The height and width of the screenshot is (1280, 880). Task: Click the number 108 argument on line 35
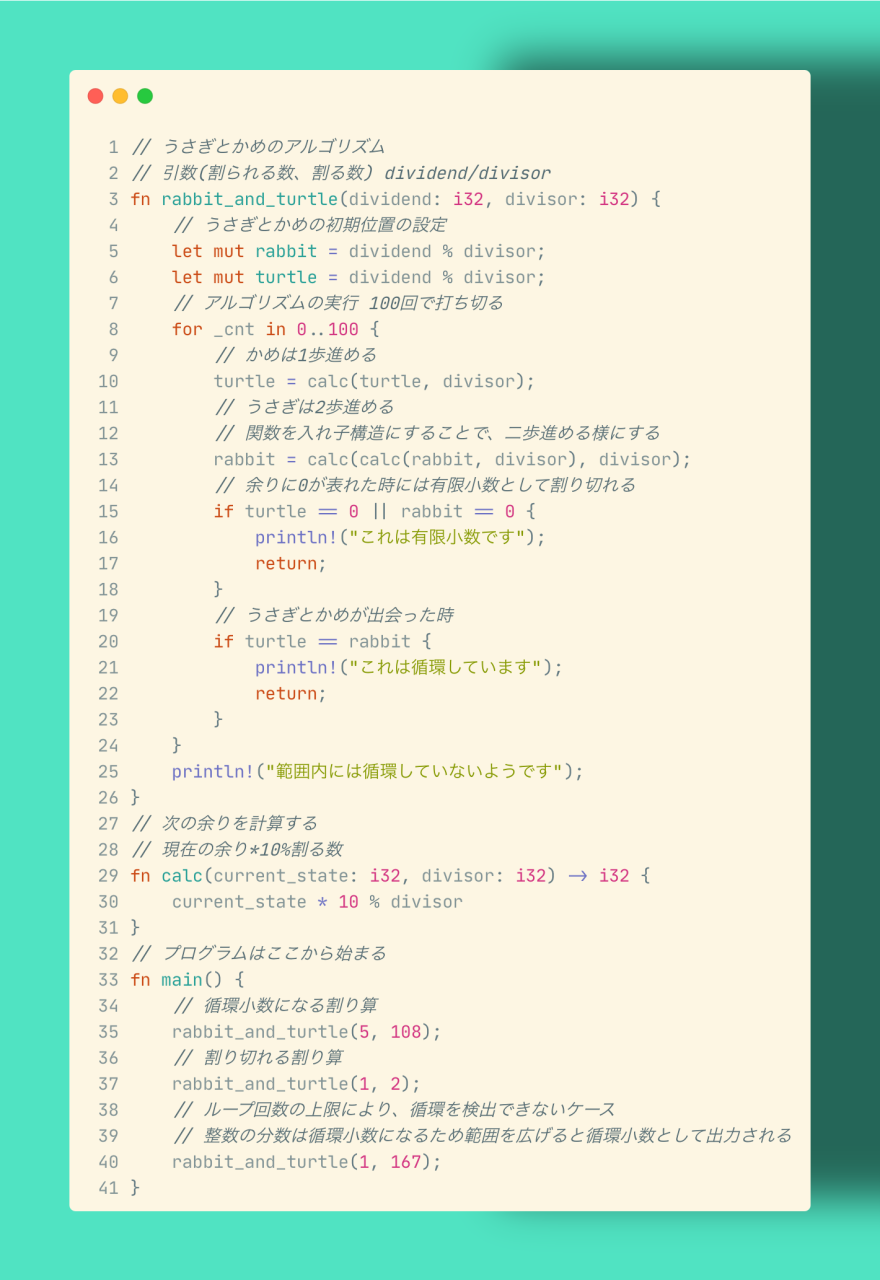point(406,1031)
